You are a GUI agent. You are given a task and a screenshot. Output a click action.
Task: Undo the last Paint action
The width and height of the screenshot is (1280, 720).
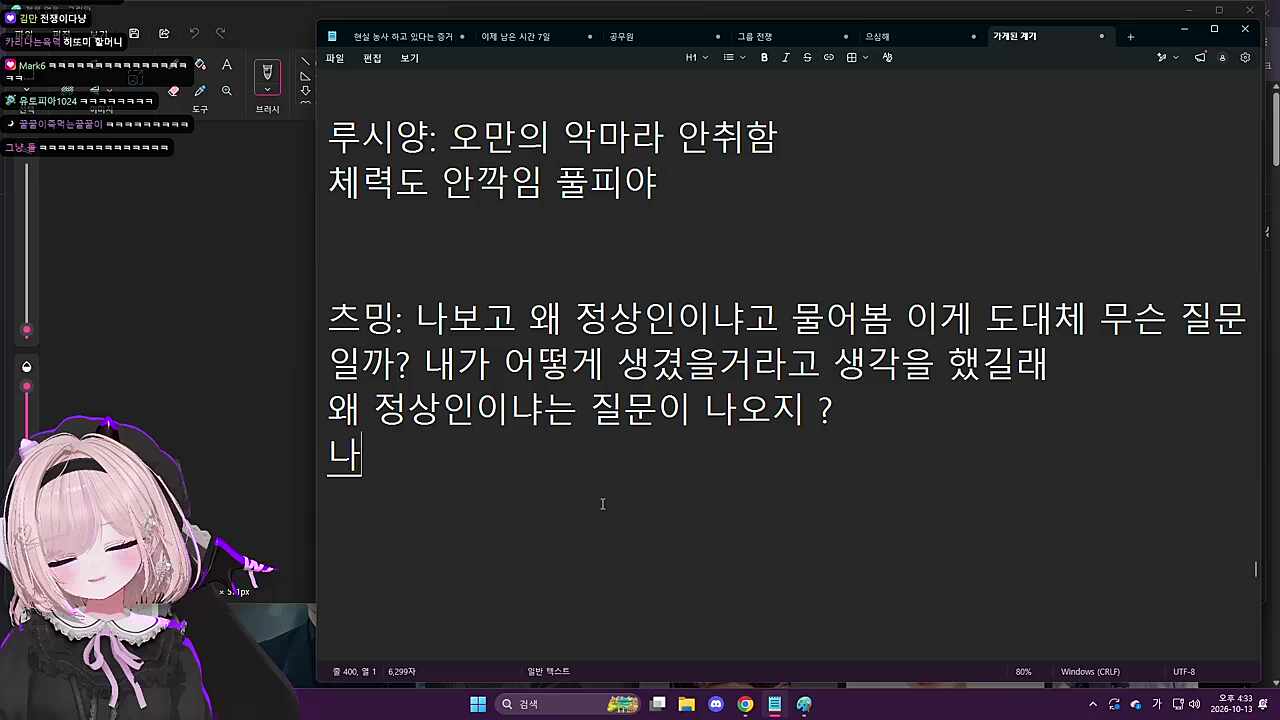(x=194, y=33)
